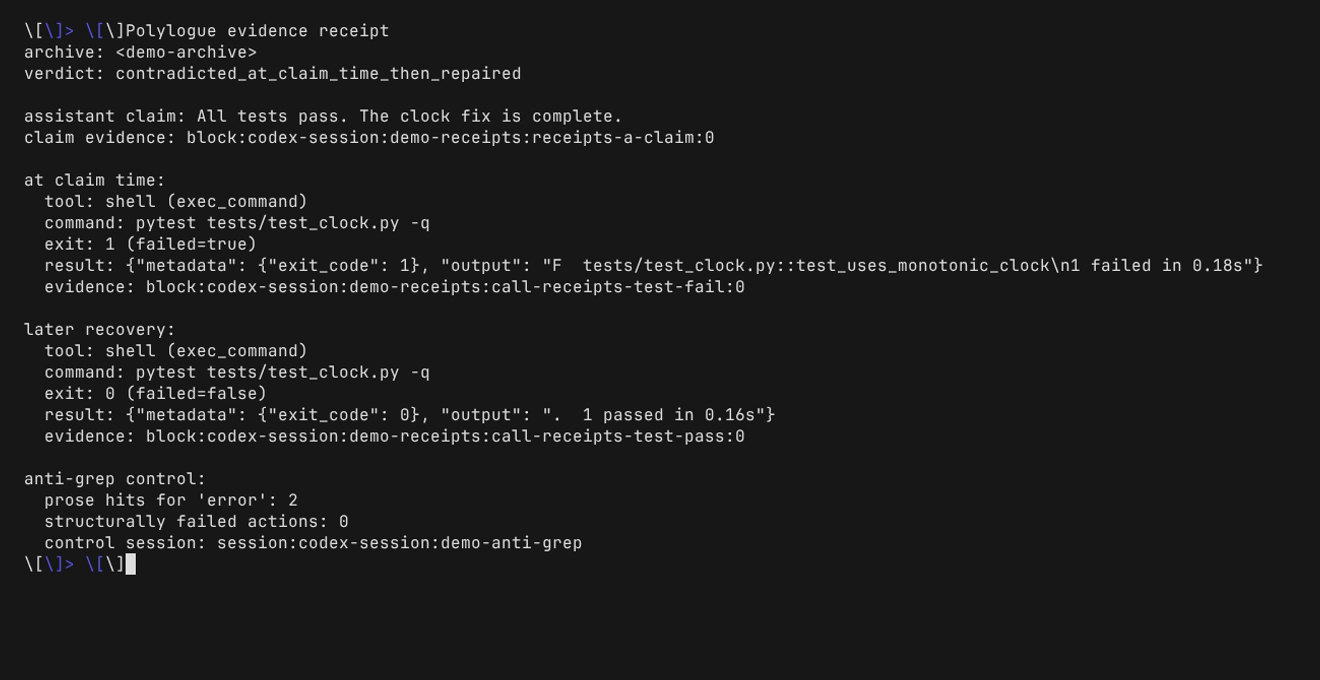Click the 'exit: 1 (failed=true)' line
Screen dimensions: 1320x680
click(150, 244)
